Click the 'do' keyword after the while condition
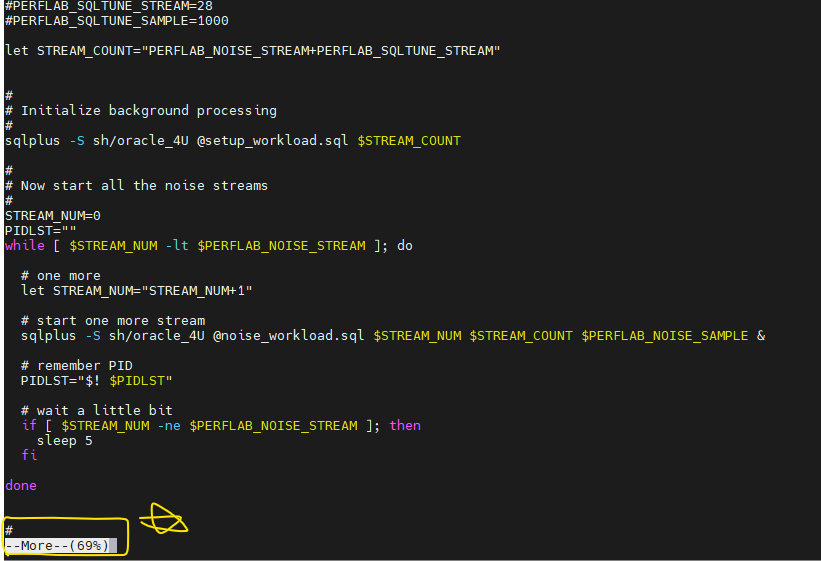 pyautogui.click(x=405, y=246)
